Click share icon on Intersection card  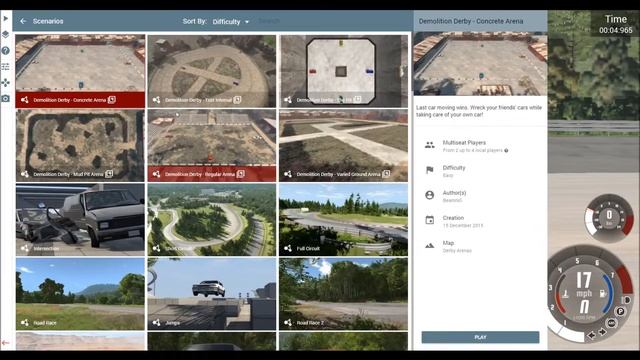point(24,249)
